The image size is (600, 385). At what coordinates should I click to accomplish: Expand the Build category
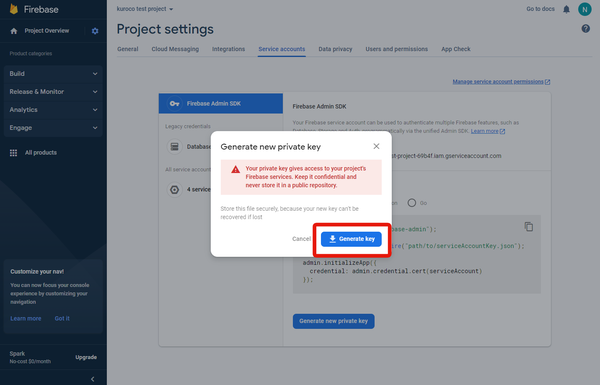click(x=53, y=73)
